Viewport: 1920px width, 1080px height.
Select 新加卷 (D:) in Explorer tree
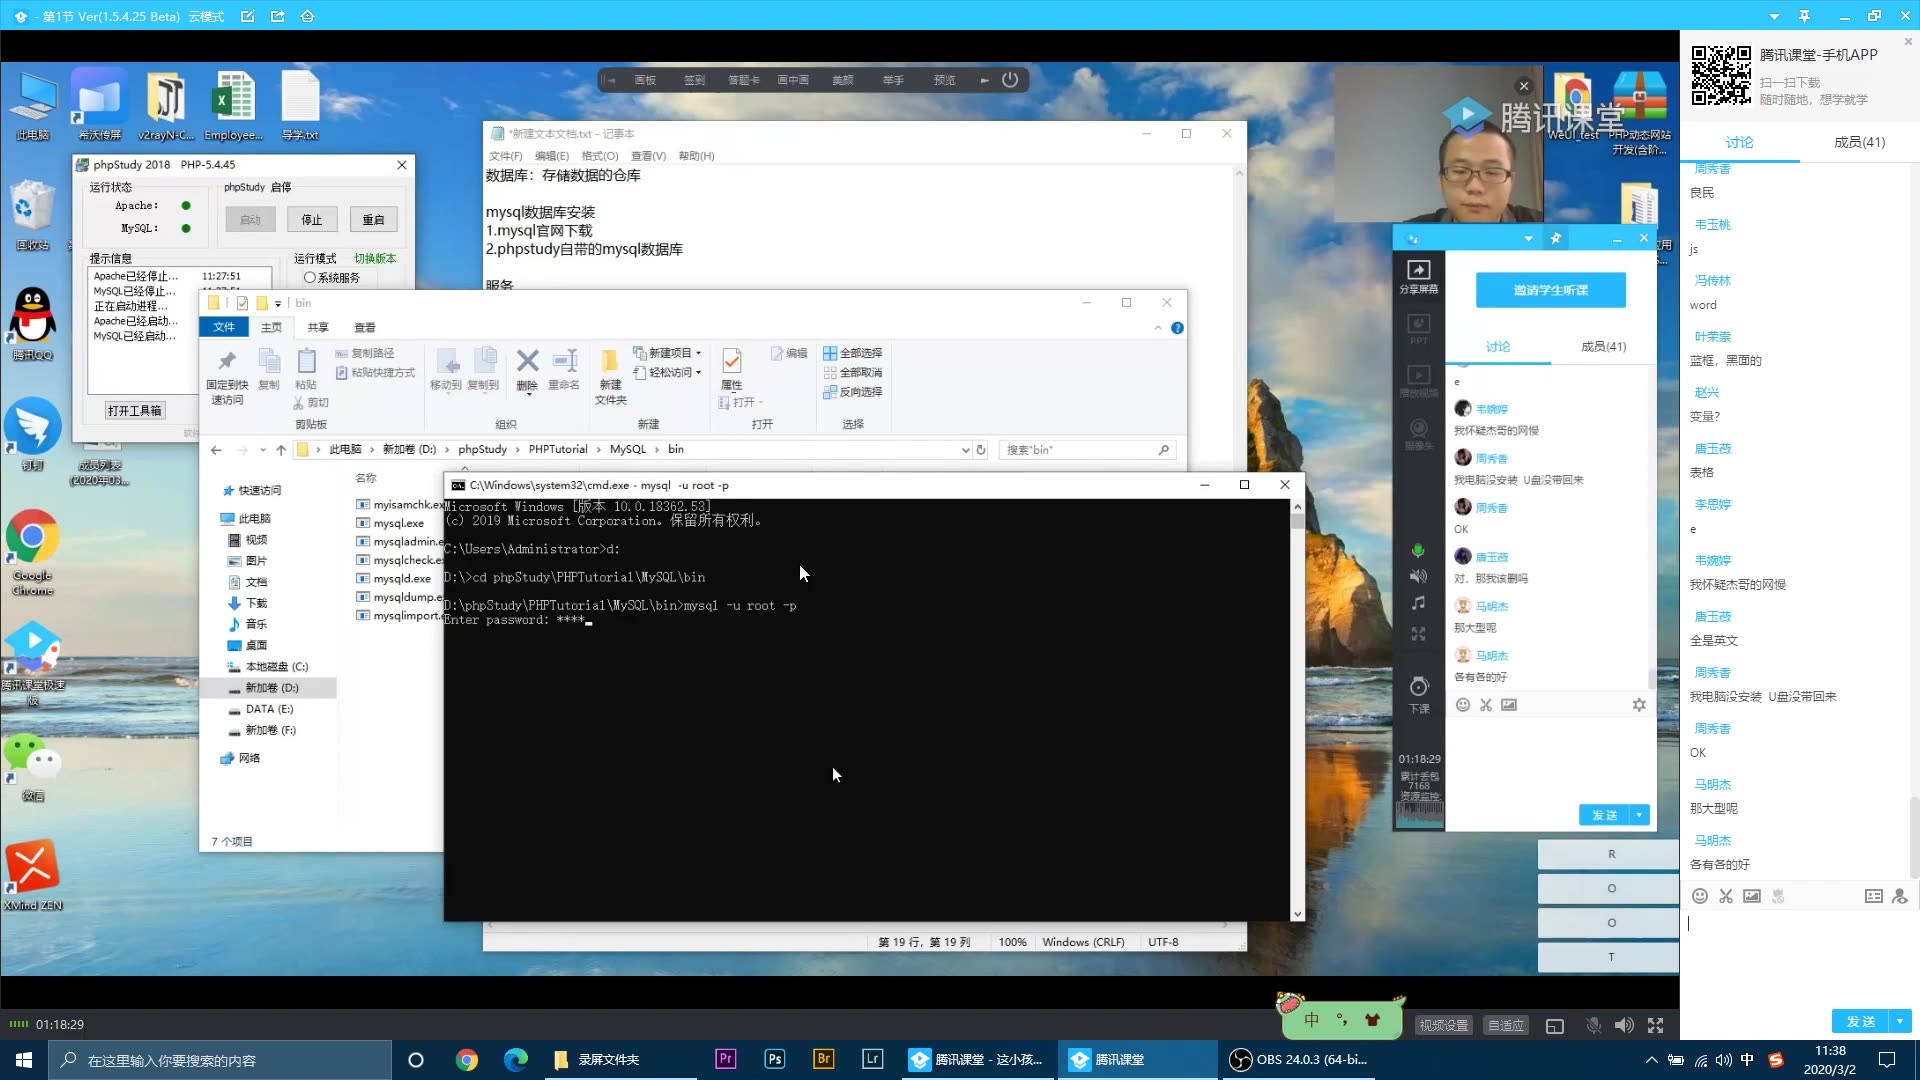pos(270,688)
